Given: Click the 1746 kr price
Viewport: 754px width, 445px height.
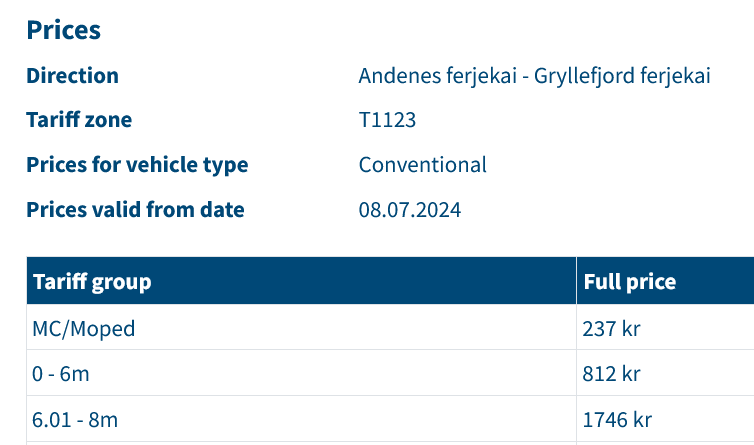Looking at the screenshot, I should [x=615, y=420].
